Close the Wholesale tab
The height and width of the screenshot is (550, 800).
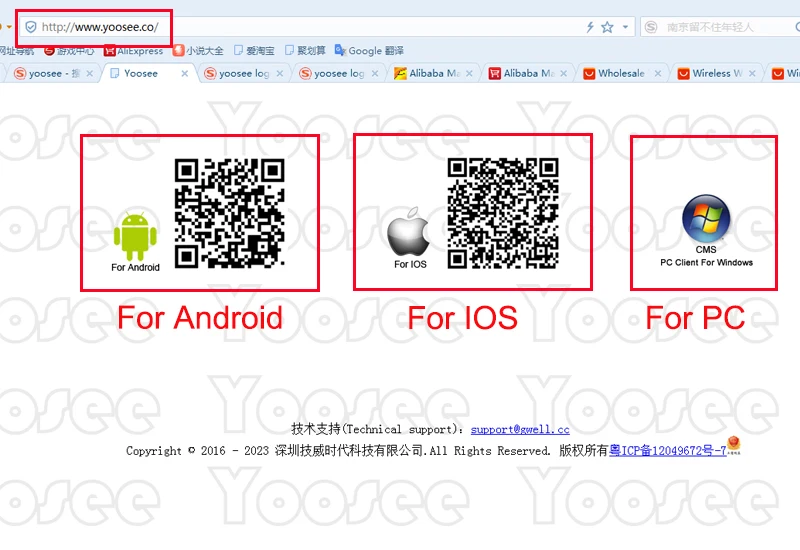coord(658,73)
